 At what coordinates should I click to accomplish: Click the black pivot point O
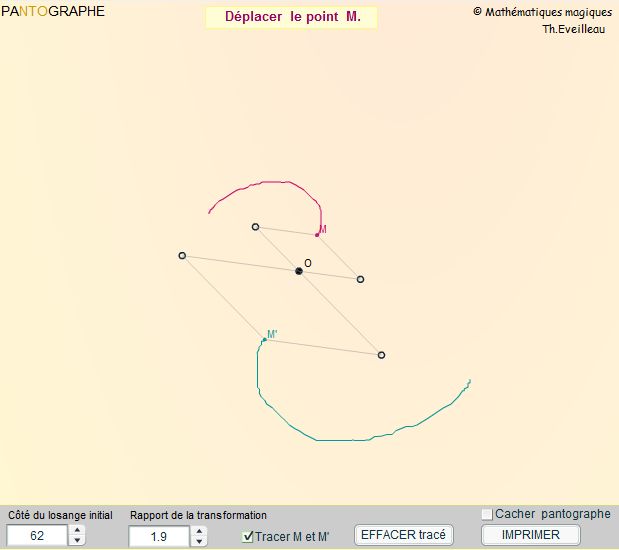(299, 271)
